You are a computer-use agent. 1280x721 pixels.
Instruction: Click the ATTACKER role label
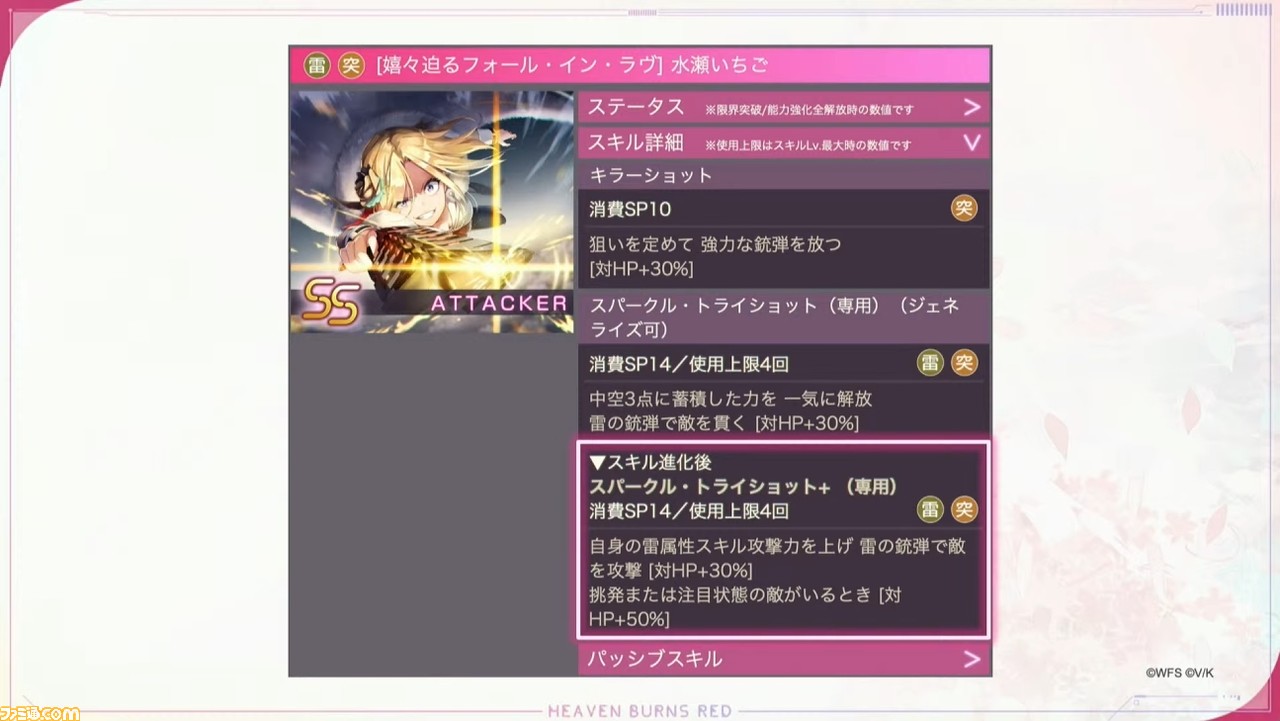(498, 303)
